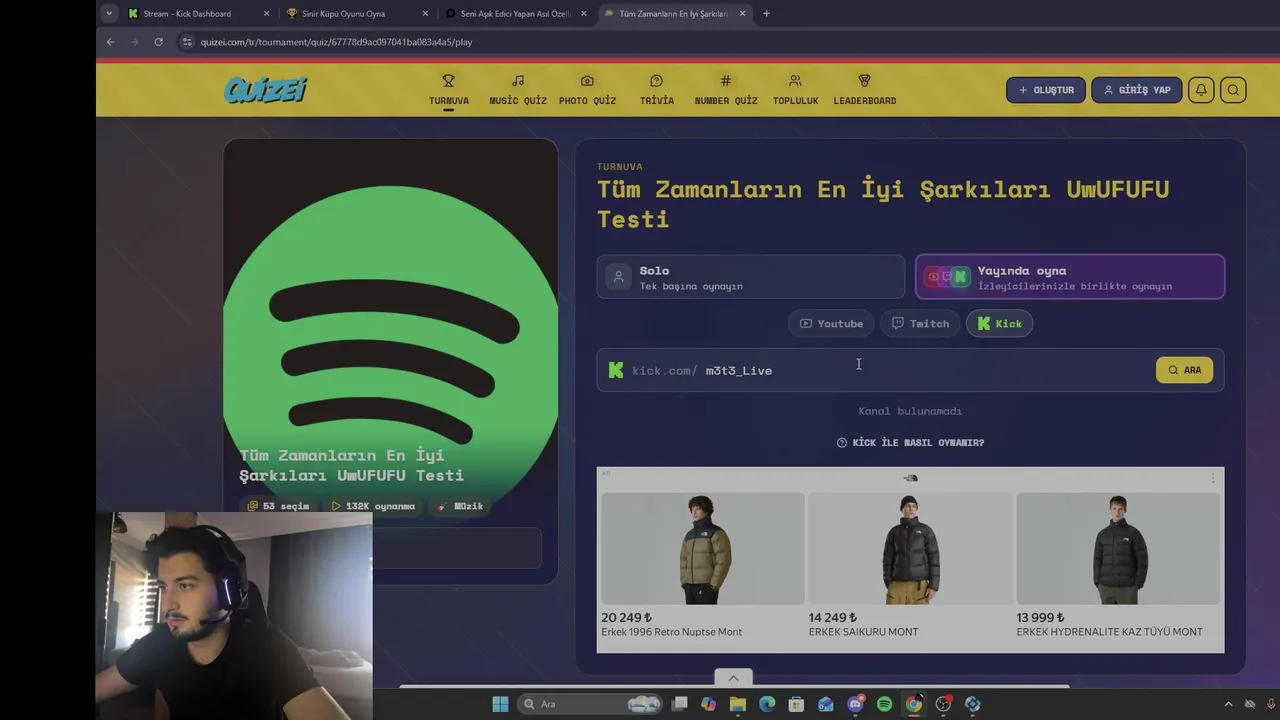Click the 132K oynanma play count
The height and width of the screenshot is (720, 1280).
coord(372,506)
